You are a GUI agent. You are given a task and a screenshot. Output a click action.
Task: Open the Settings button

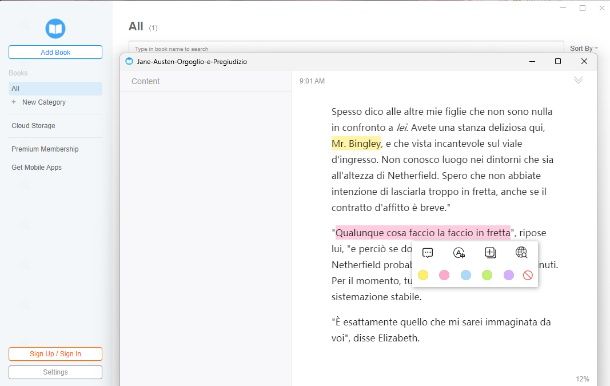[x=55, y=372]
